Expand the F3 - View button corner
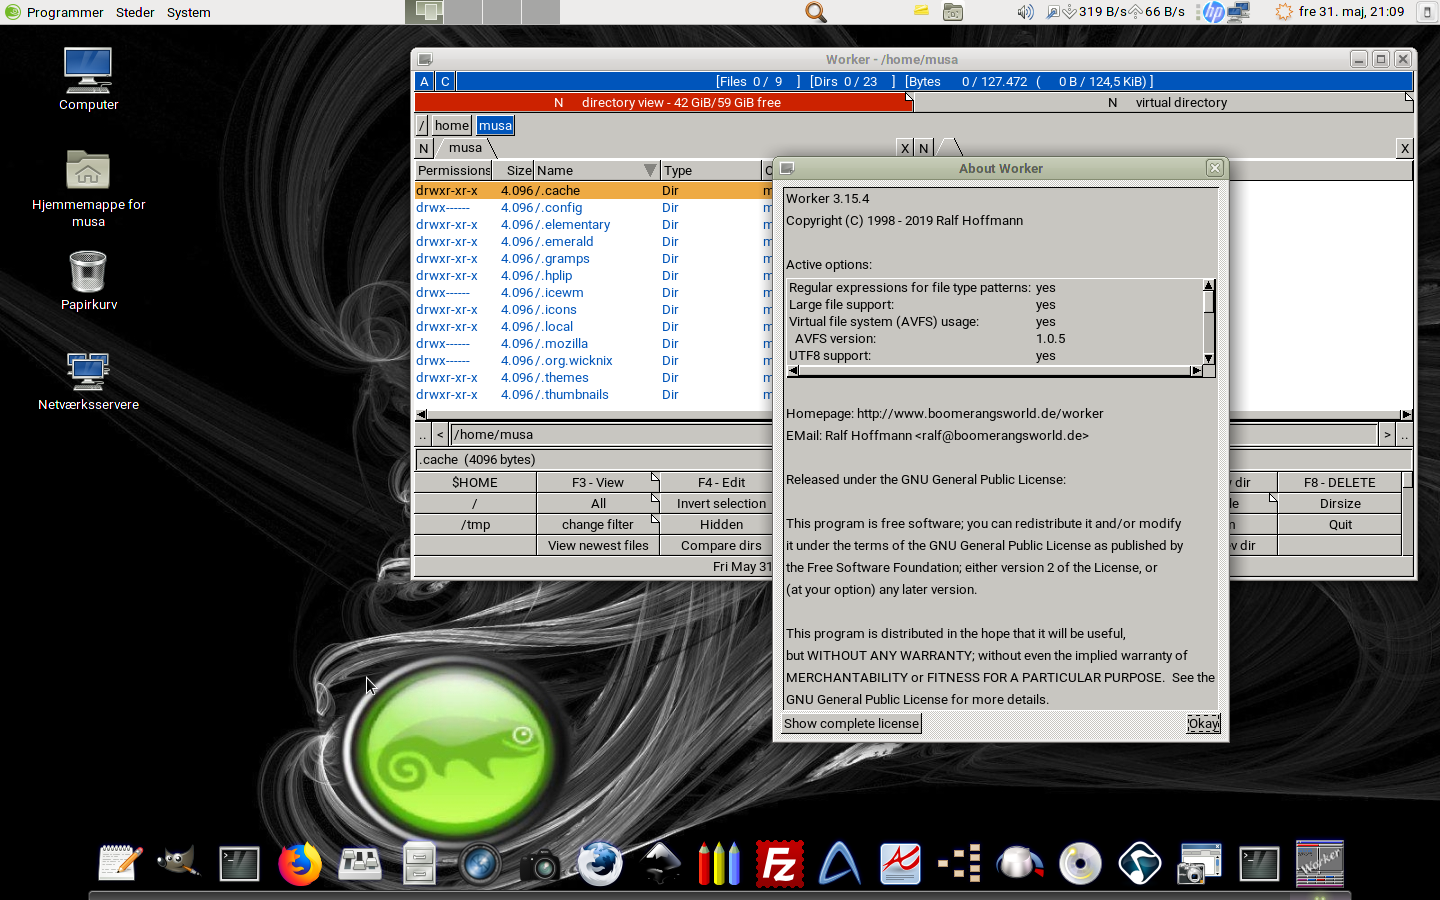Viewport: 1440px width, 900px height. [655, 477]
